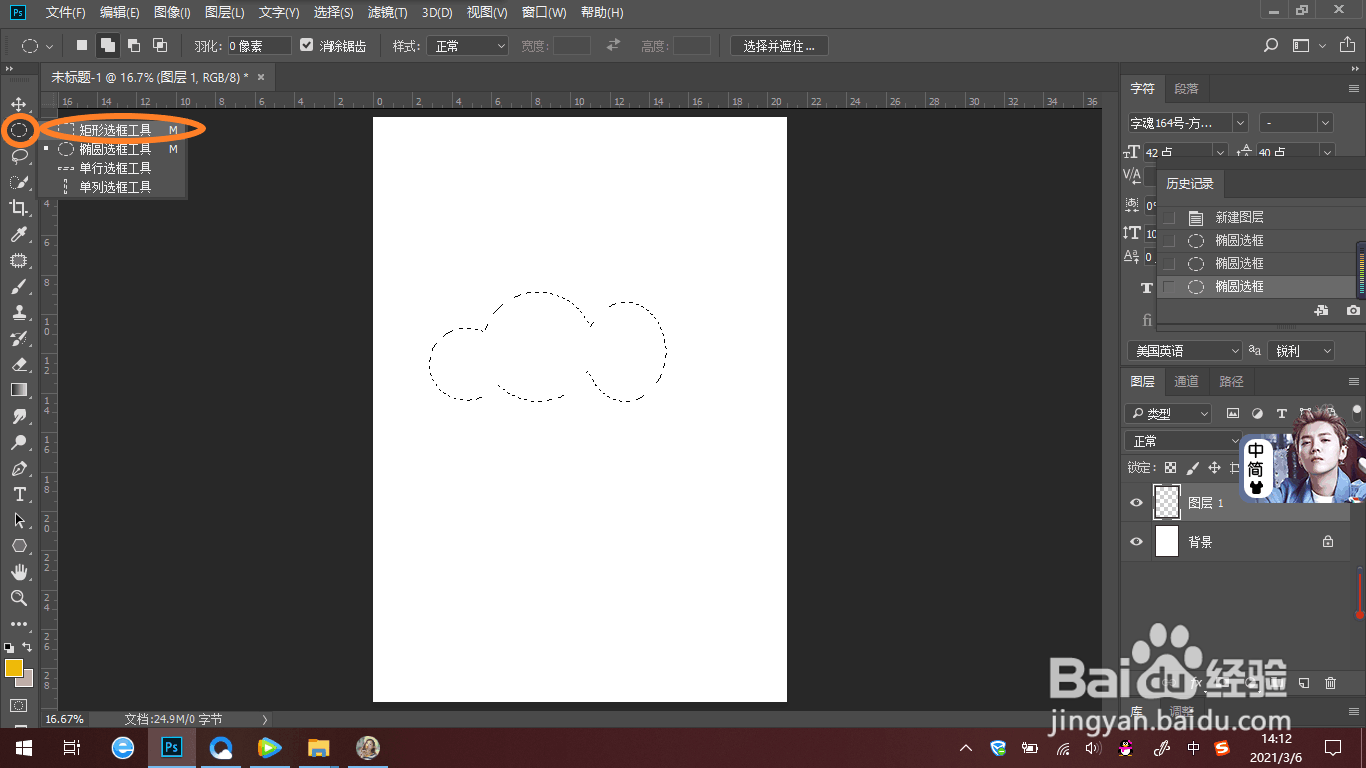Viewport: 1366px width, 768px height.
Task: Toggle lock transparent pixels
Action: 1170,467
